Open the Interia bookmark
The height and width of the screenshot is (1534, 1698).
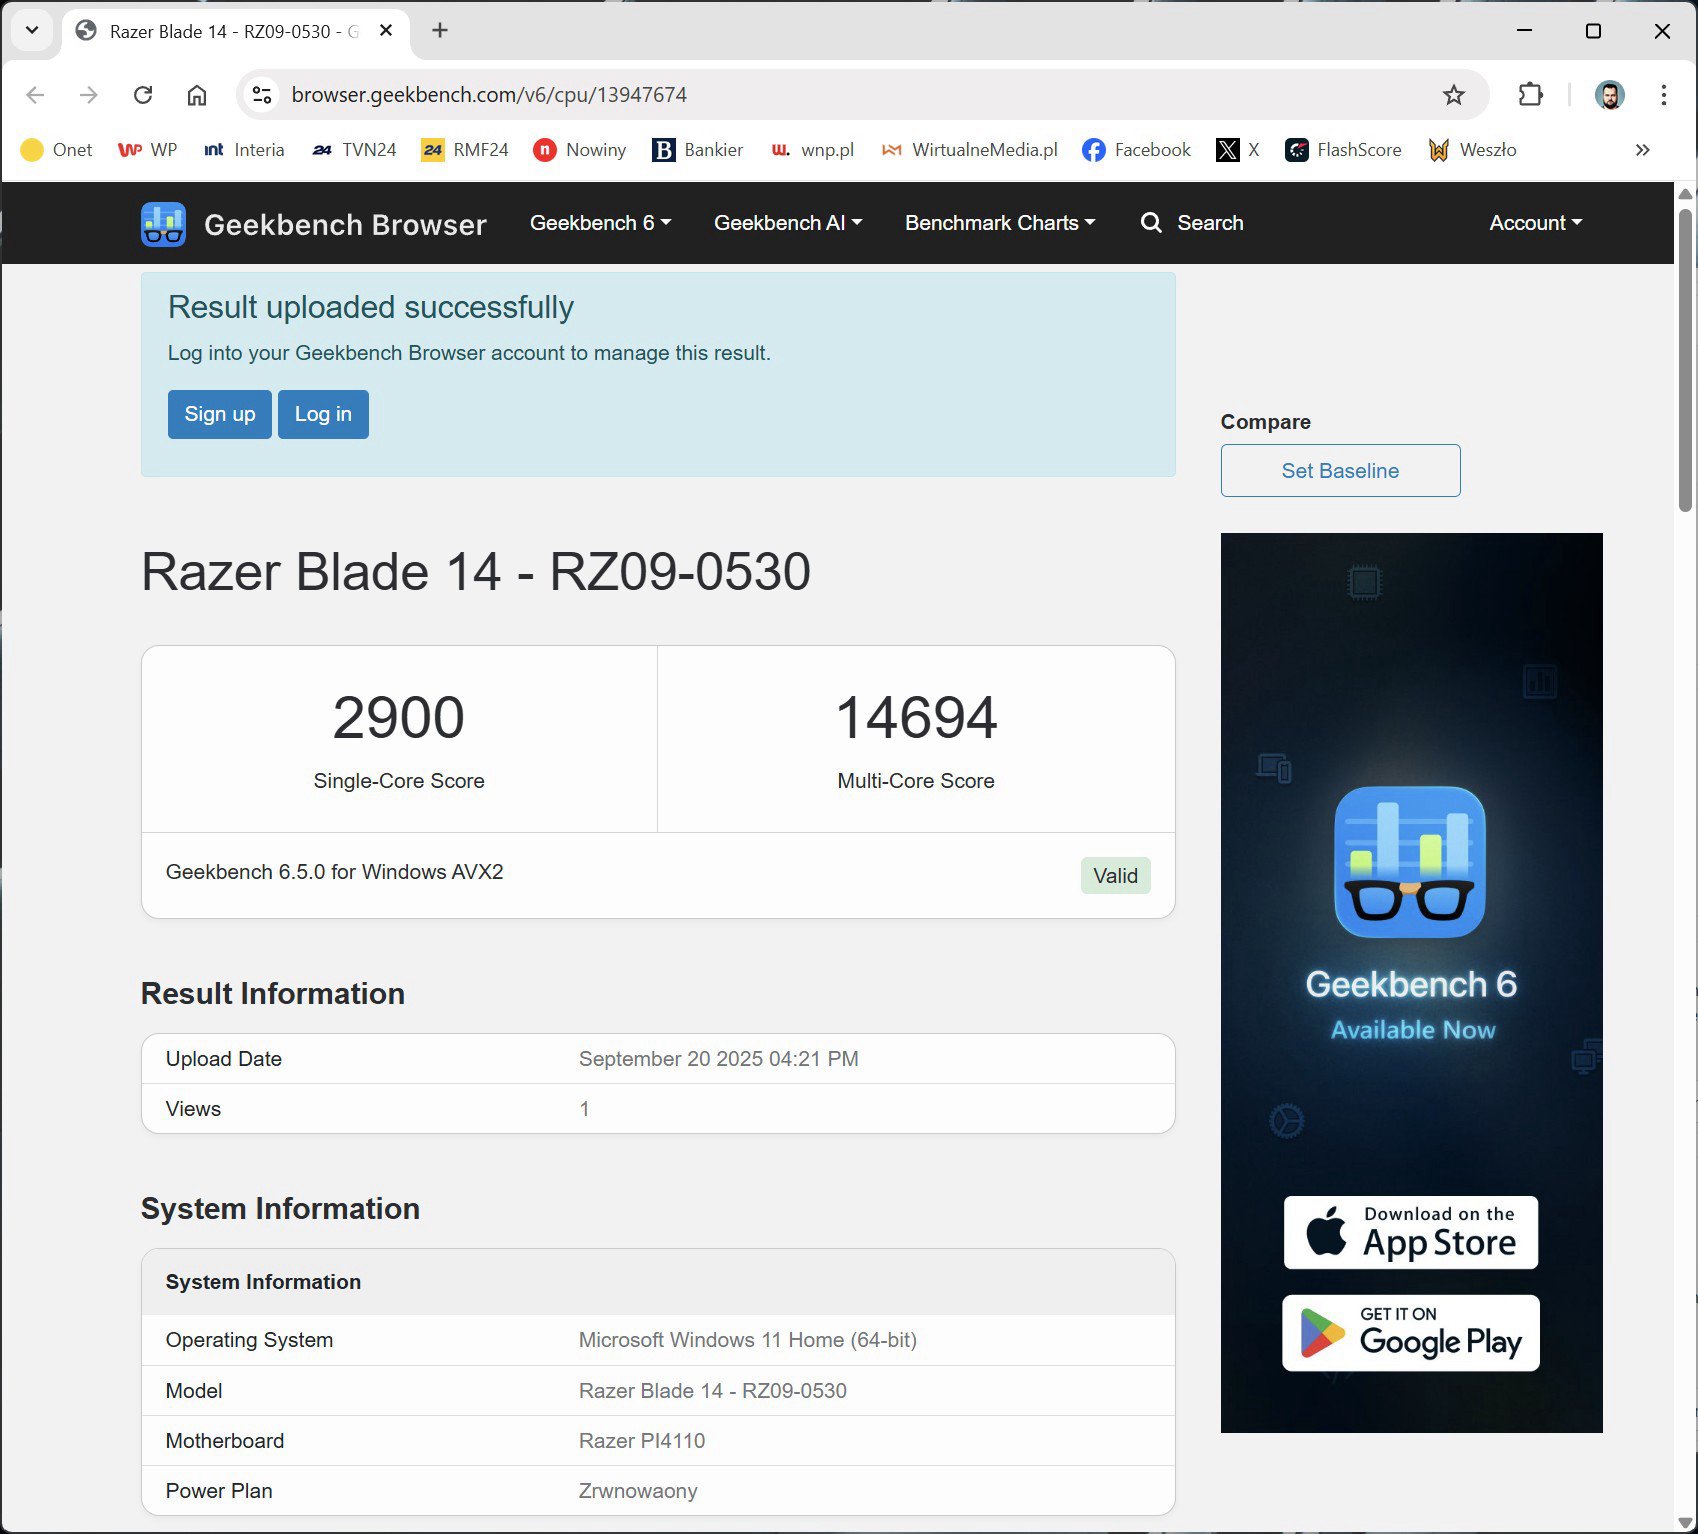[244, 150]
